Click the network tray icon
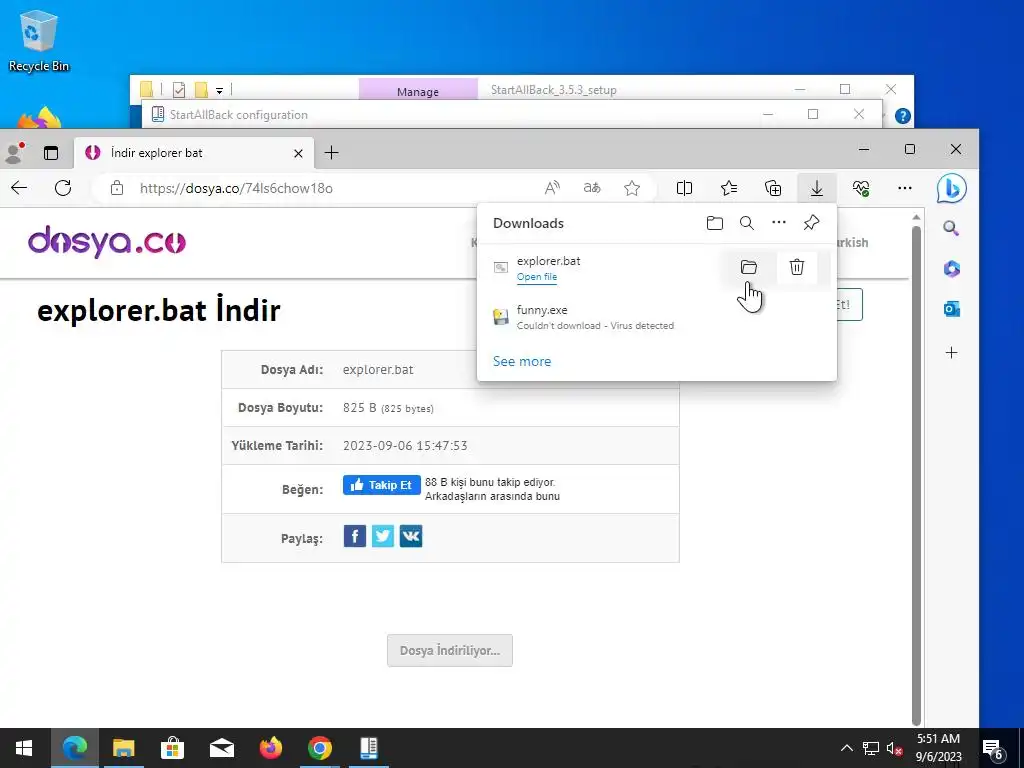1024x768 pixels. tap(871, 748)
